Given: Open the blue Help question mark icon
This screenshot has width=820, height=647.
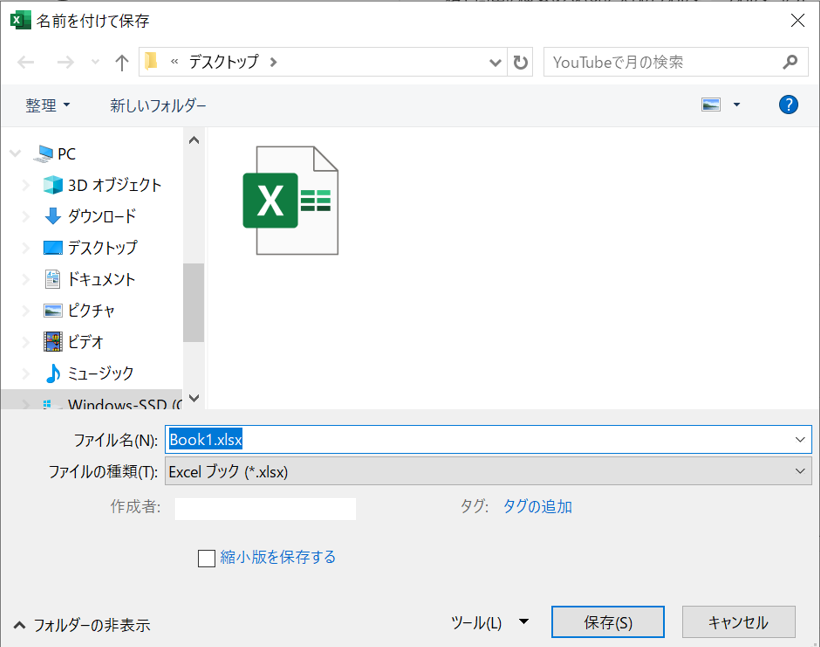Looking at the screenshot, I should [788, 105].
